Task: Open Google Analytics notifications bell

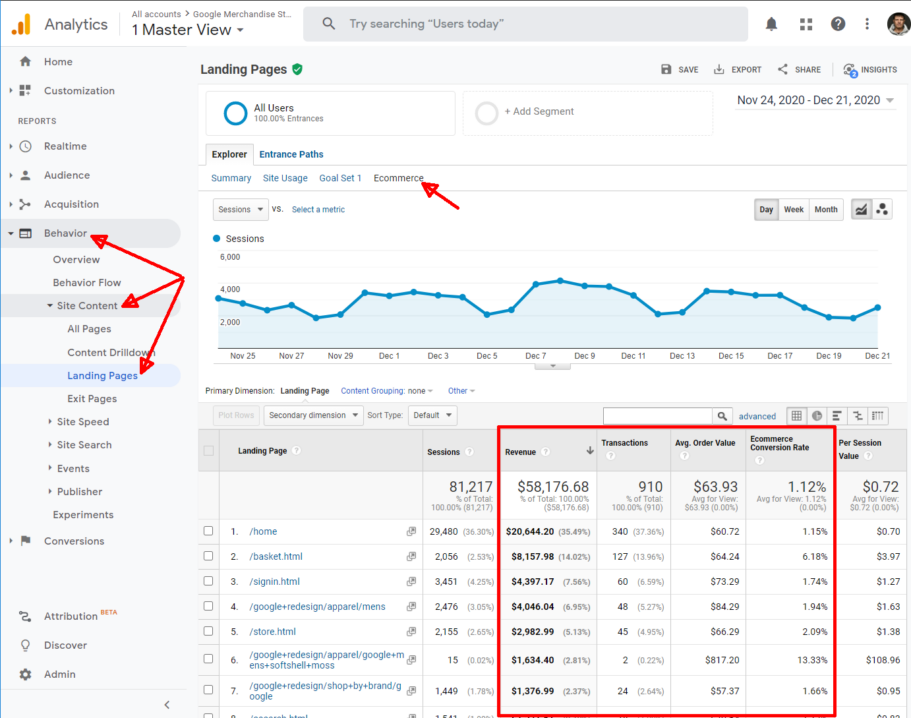Action: pyautogui.click(x=771, y=24)
